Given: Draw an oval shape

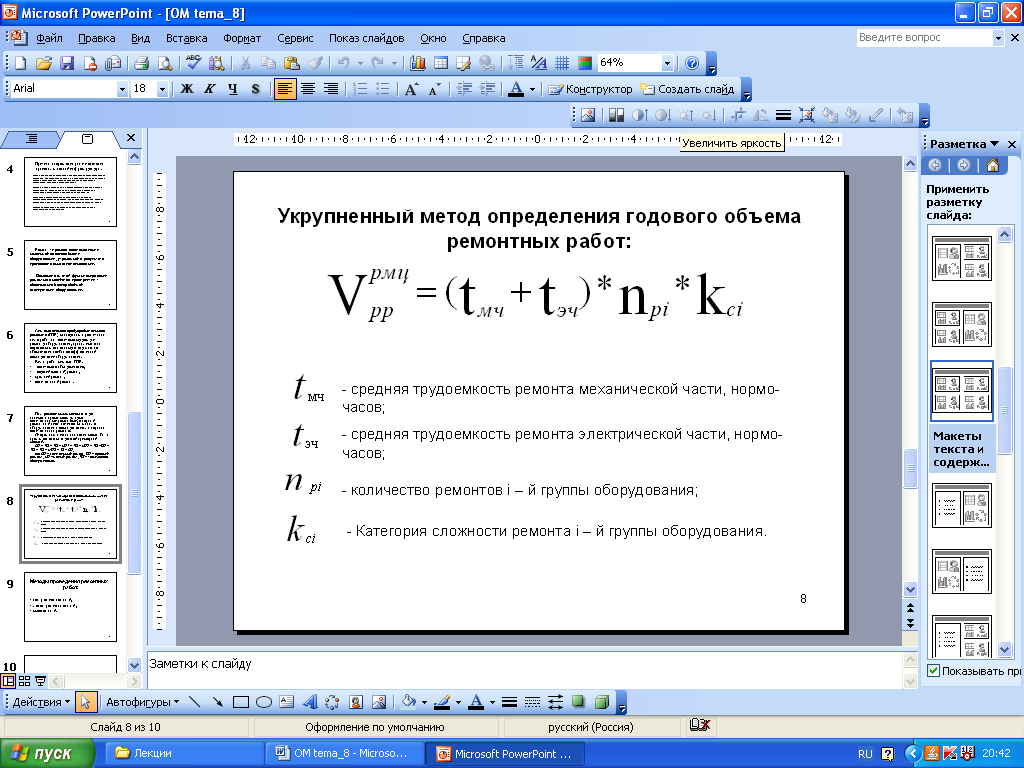Looking at the screenshot, I should pyautogui.click(x=264, y=702).
